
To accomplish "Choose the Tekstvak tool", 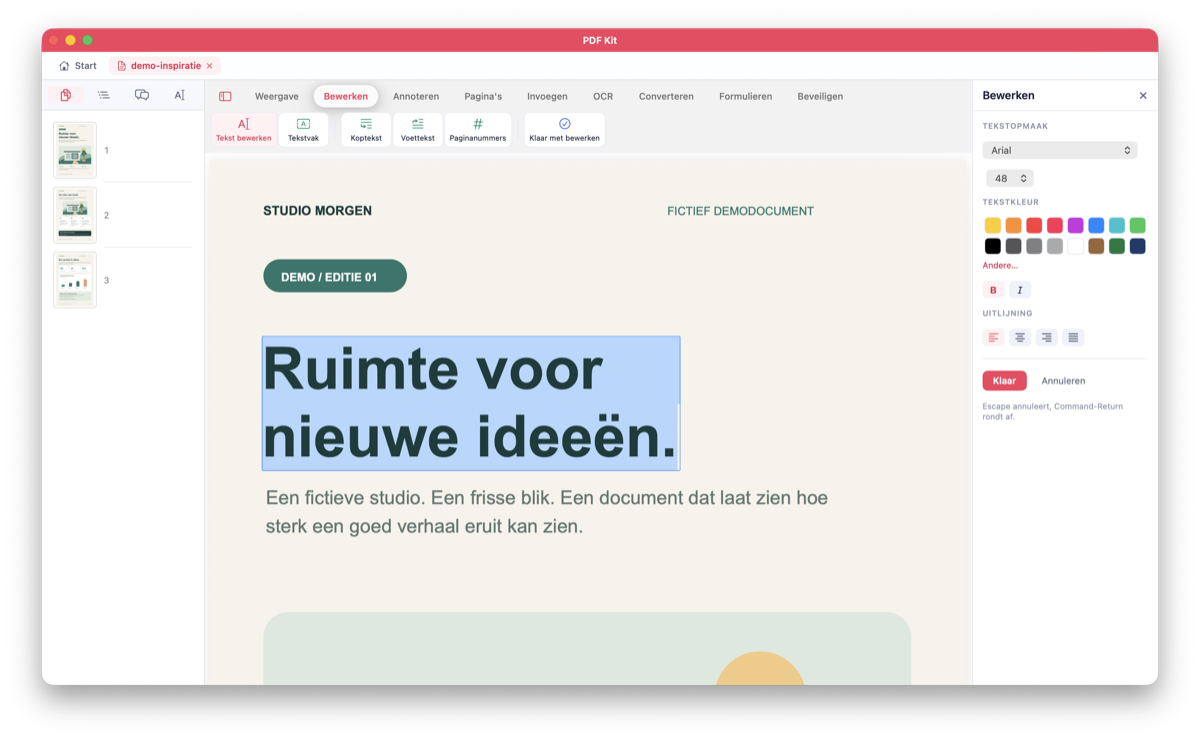I will point(303,130).
